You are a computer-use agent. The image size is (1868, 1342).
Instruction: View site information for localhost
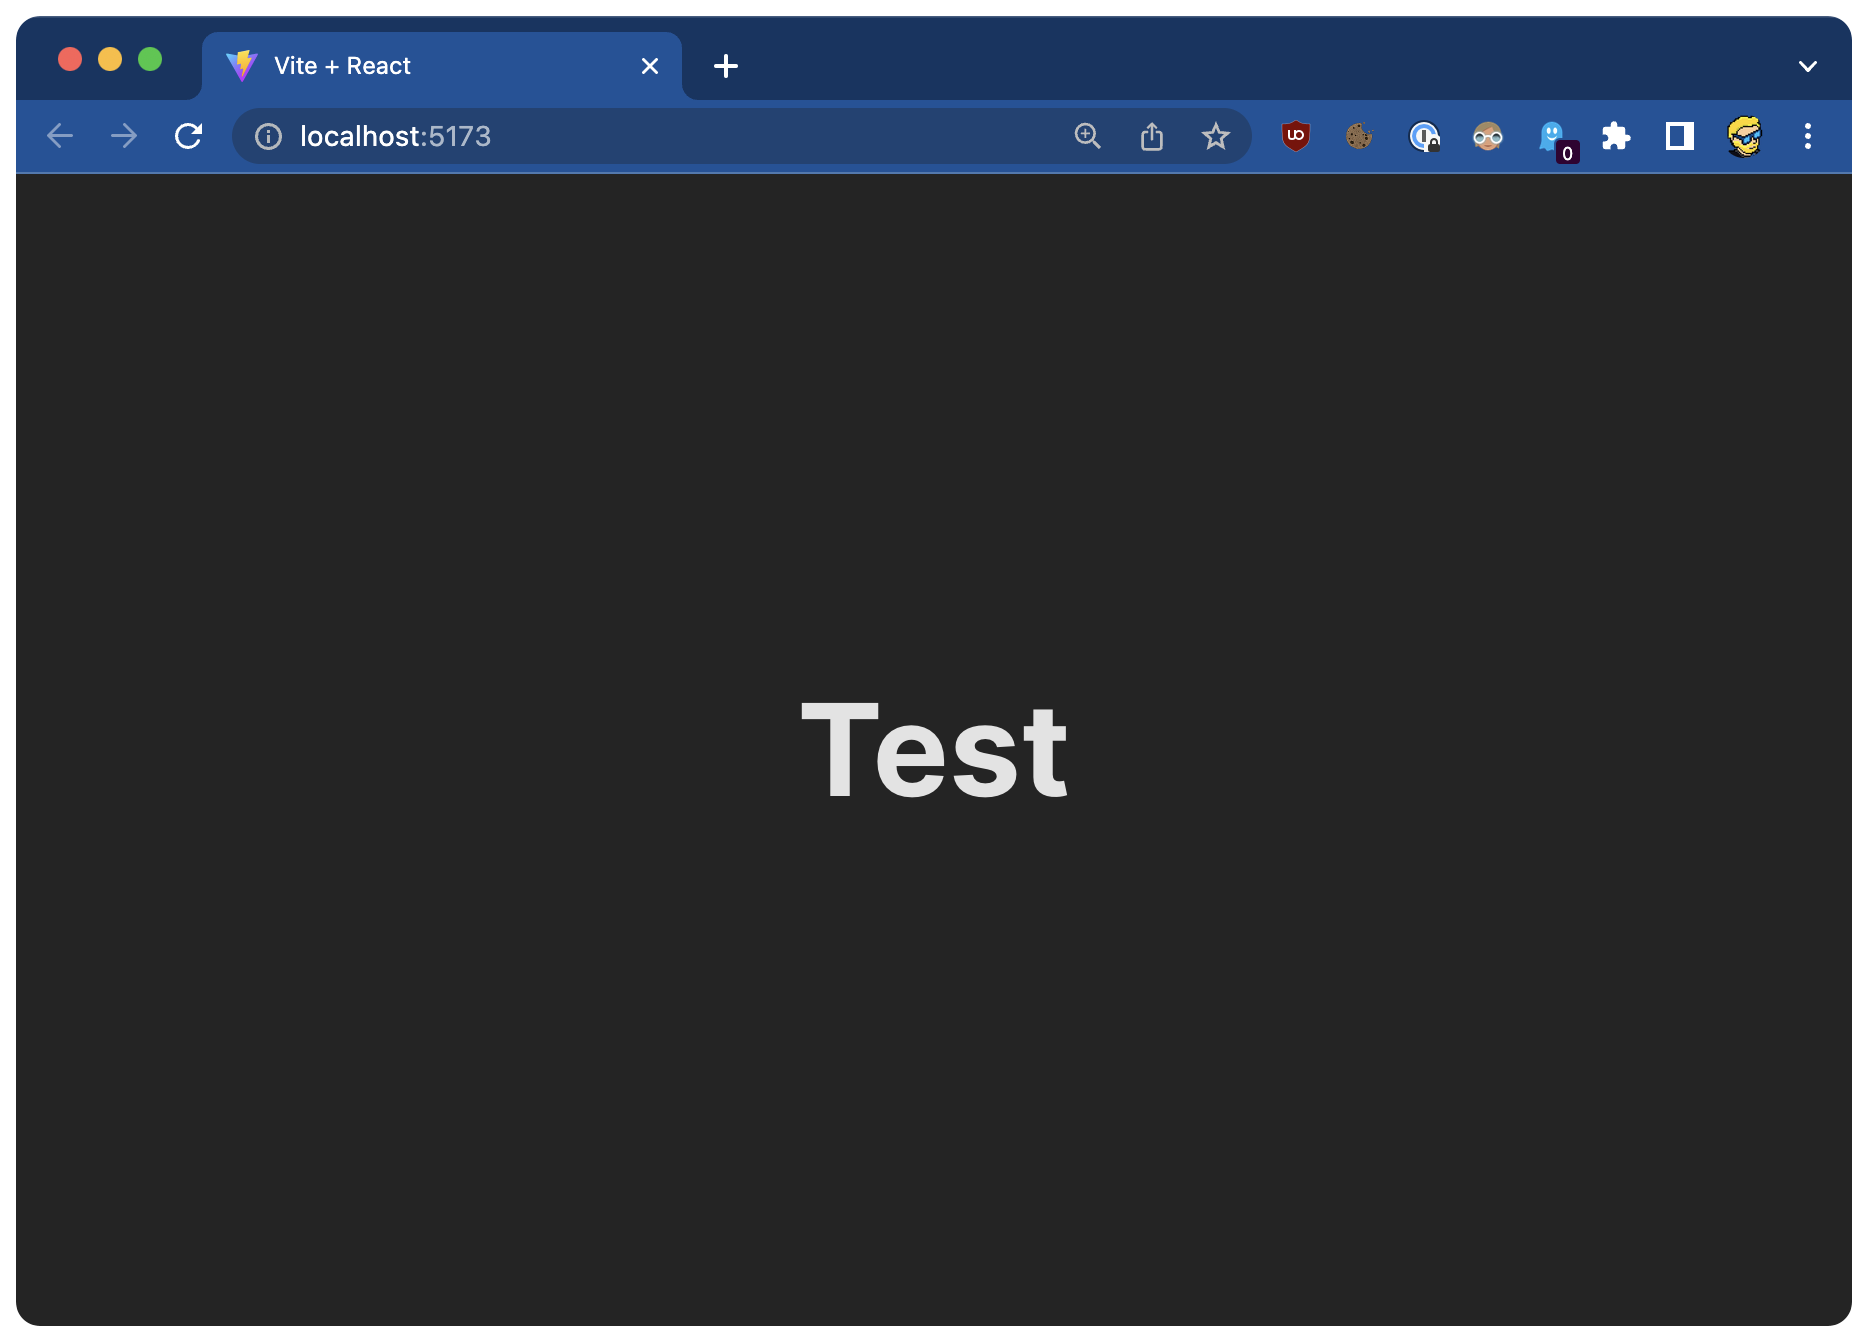[x=268, y=136]
